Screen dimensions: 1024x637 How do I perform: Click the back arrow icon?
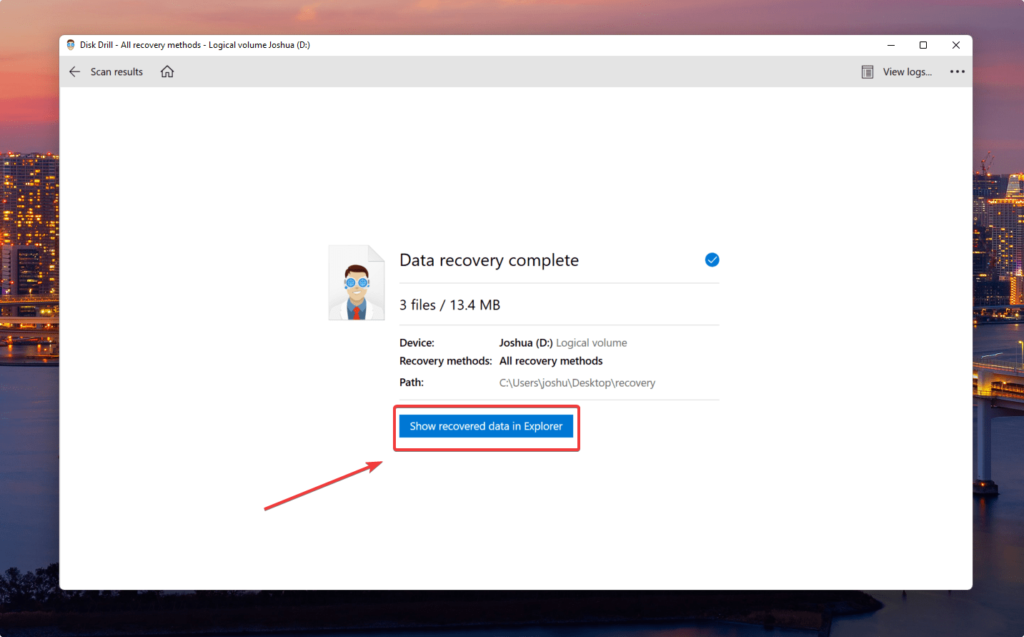pos(74,72)
